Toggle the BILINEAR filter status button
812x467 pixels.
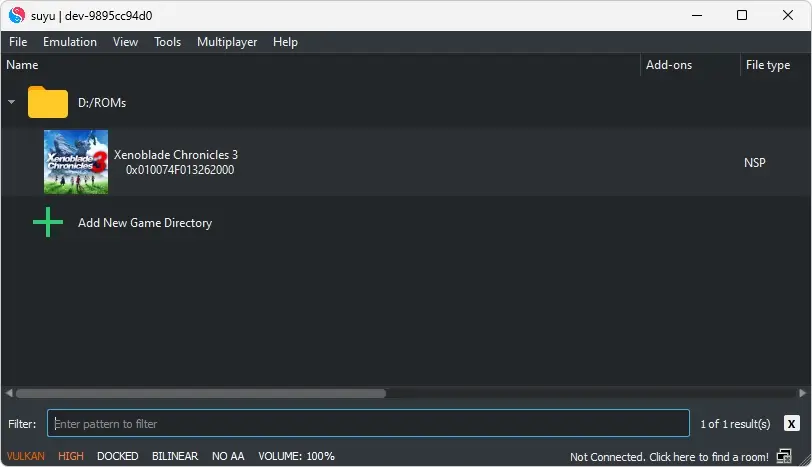pyautogui.click(x=175, y=456)
